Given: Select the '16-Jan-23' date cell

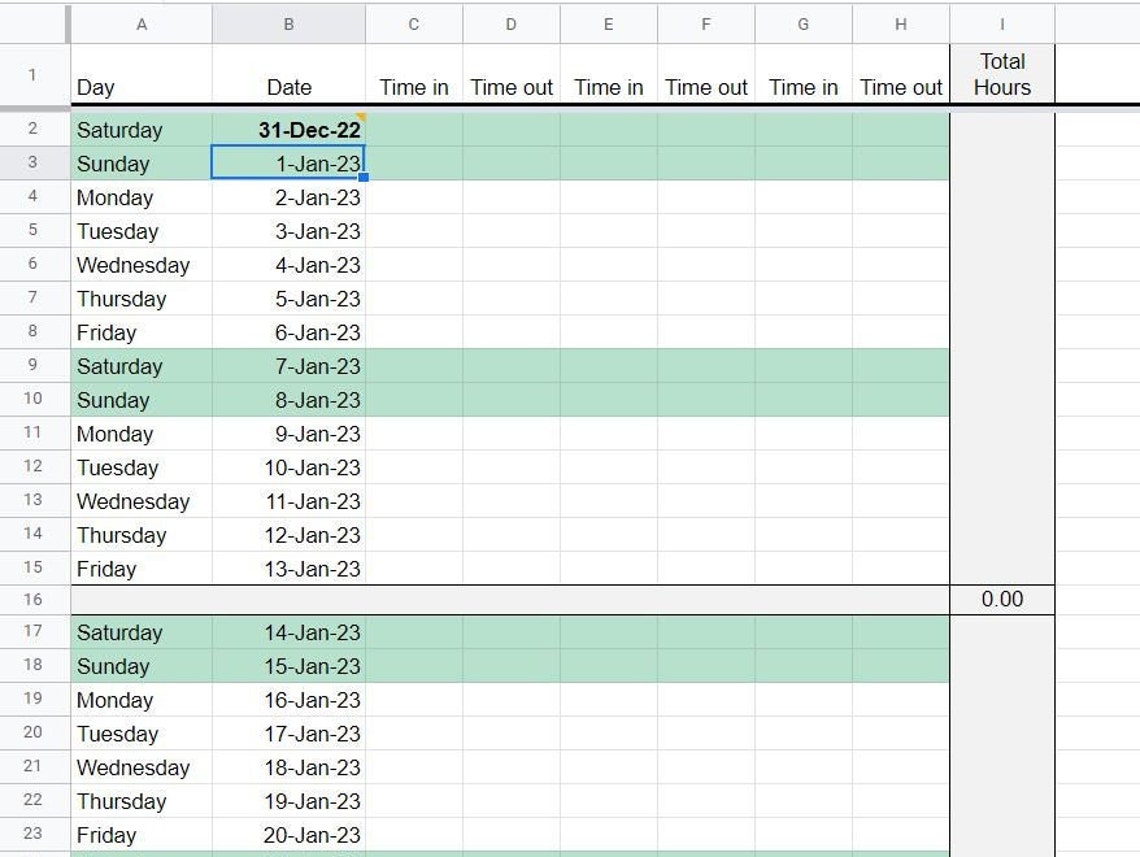Looking at the screenshot, I should (289, 699).
